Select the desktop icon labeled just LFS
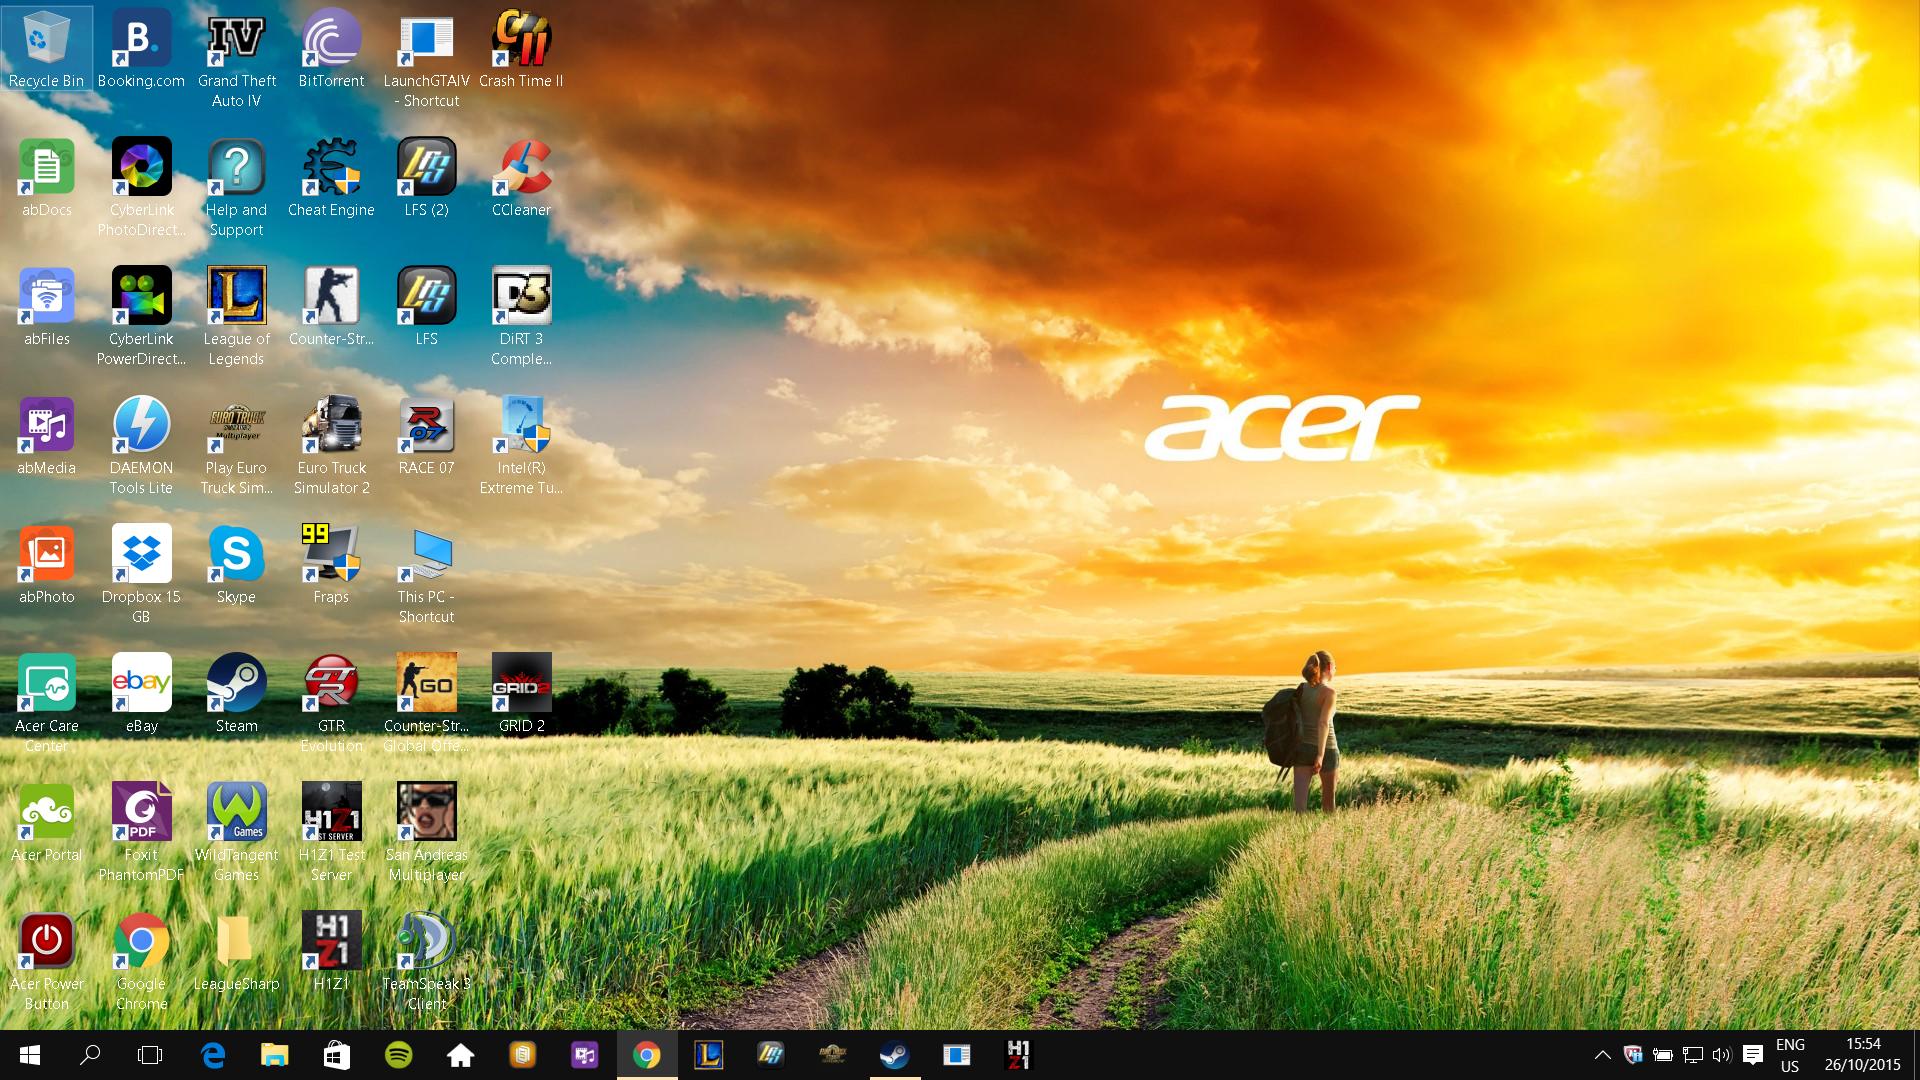The image size is (1920, 1080). [x=426, y=307]
